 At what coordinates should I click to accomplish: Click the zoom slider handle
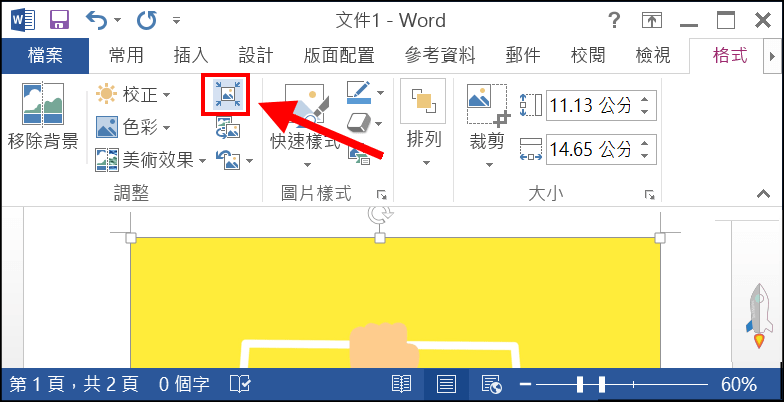point(602,384)
